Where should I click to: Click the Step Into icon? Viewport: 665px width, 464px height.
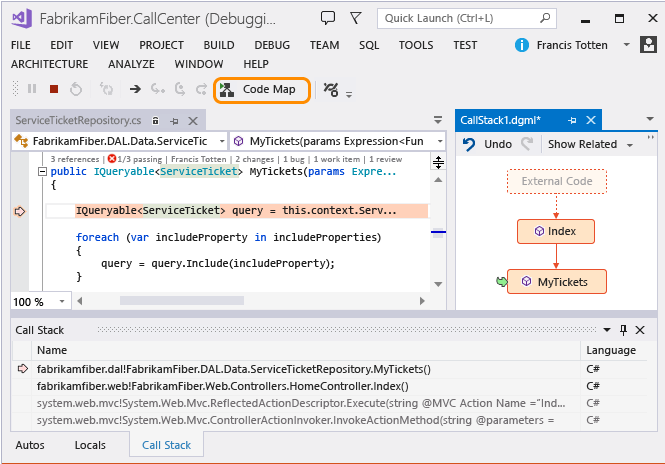(158, 89)
